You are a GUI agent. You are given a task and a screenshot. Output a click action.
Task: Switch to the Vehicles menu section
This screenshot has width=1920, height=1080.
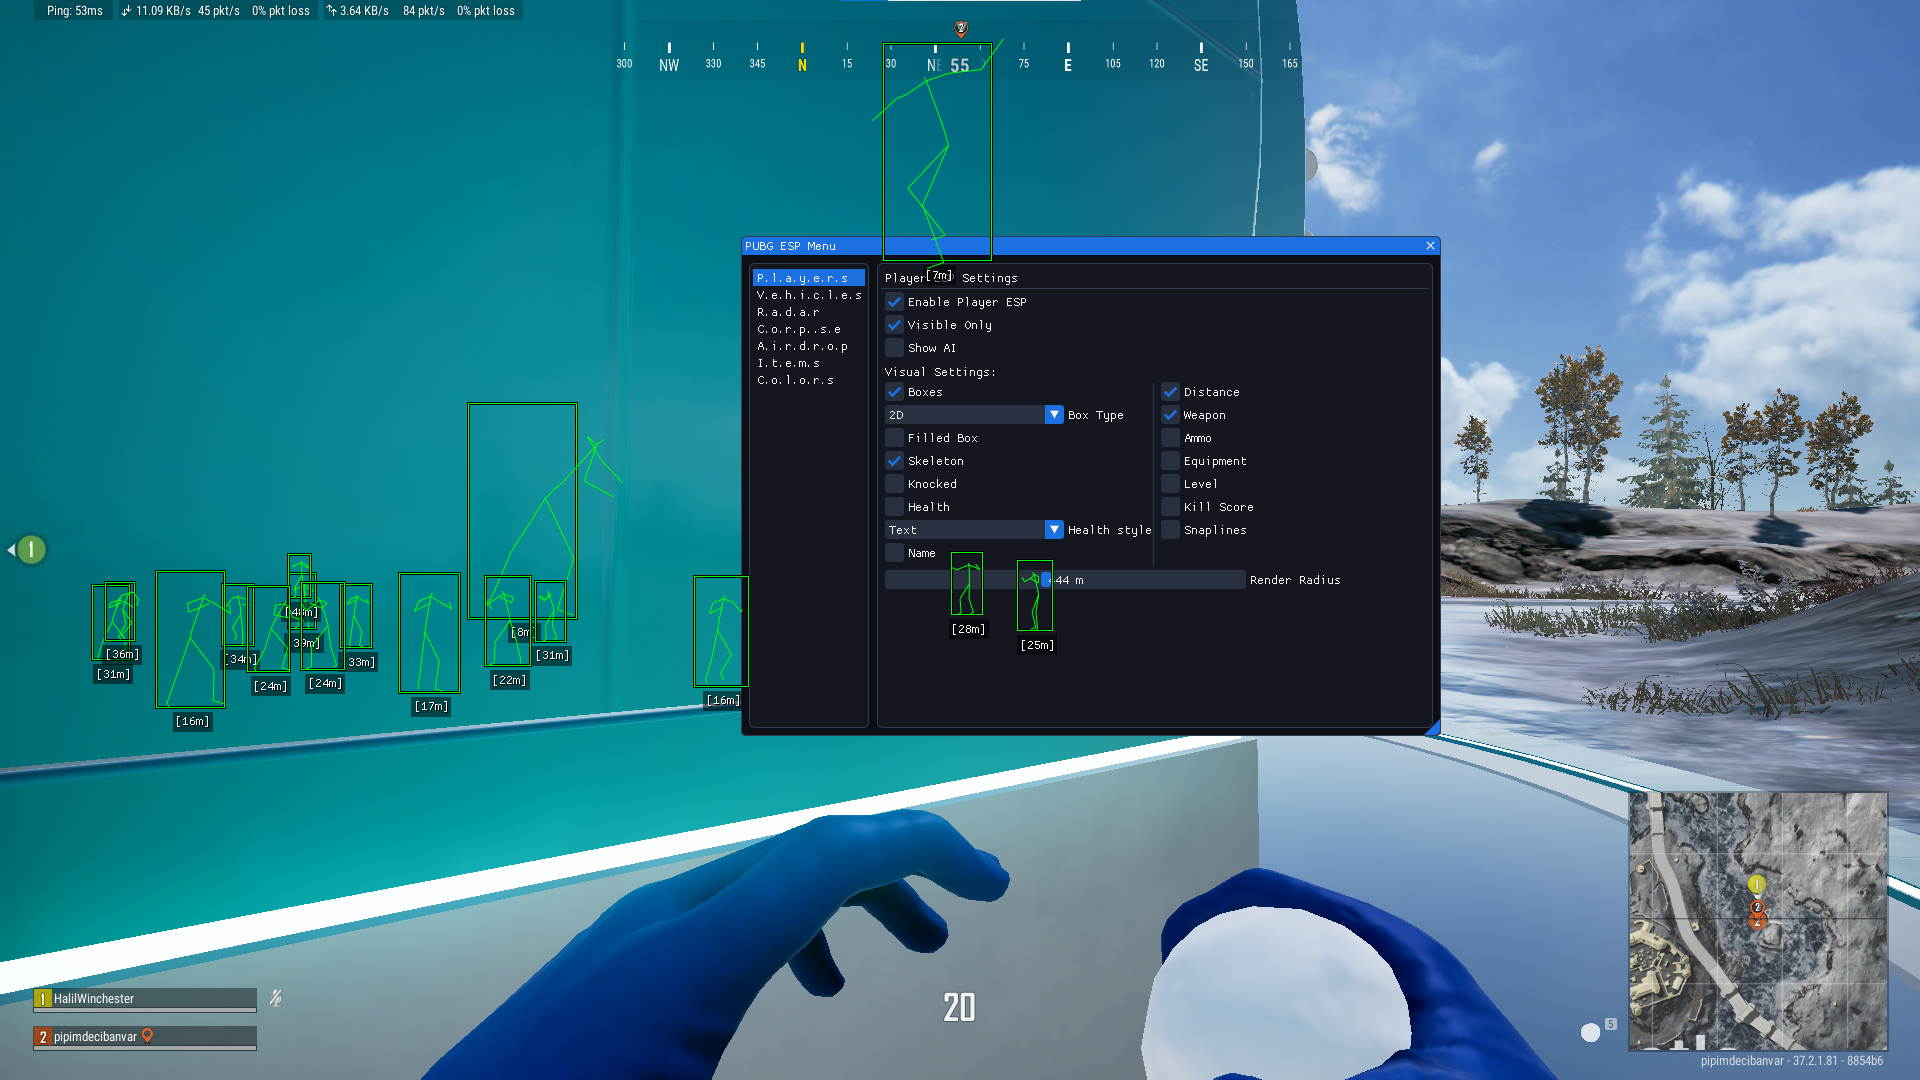[x=808, y=295]
